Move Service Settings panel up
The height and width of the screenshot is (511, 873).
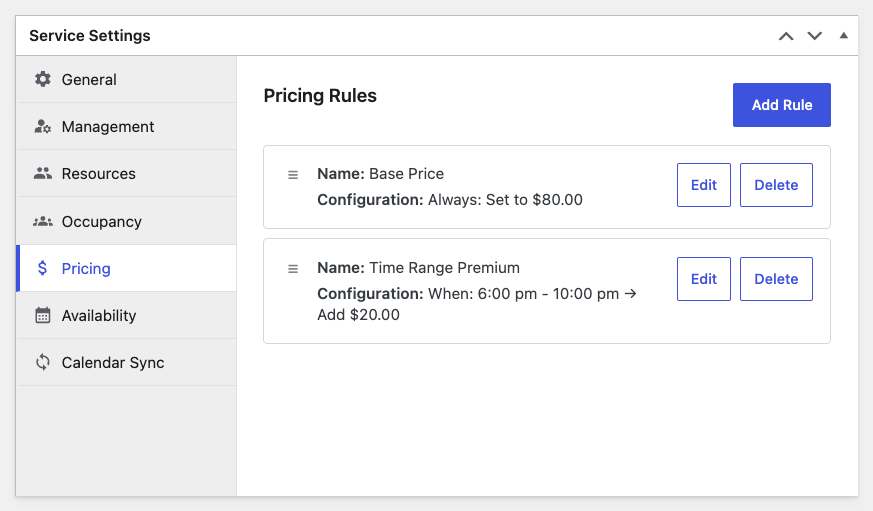pos(786,36)
